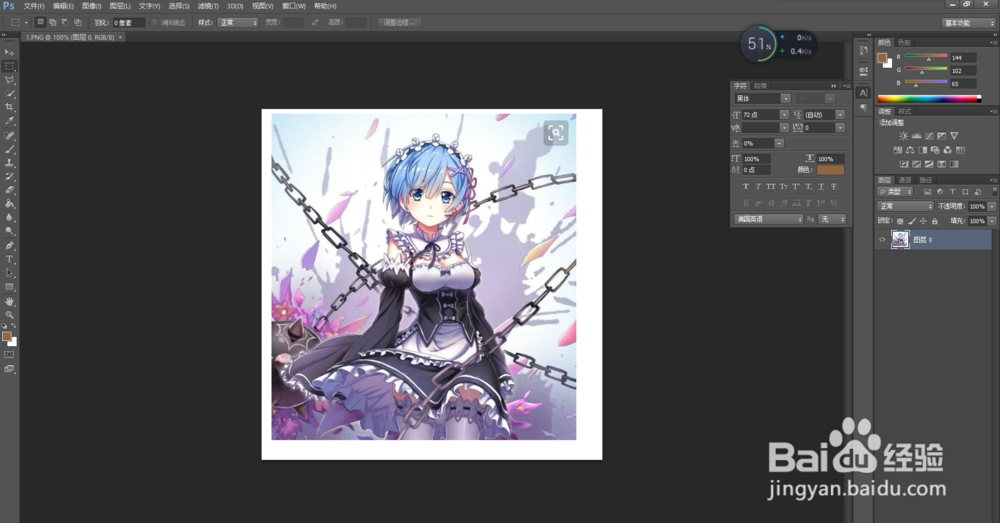Click the 羽化 feather input field

click(x=128, y=22)
